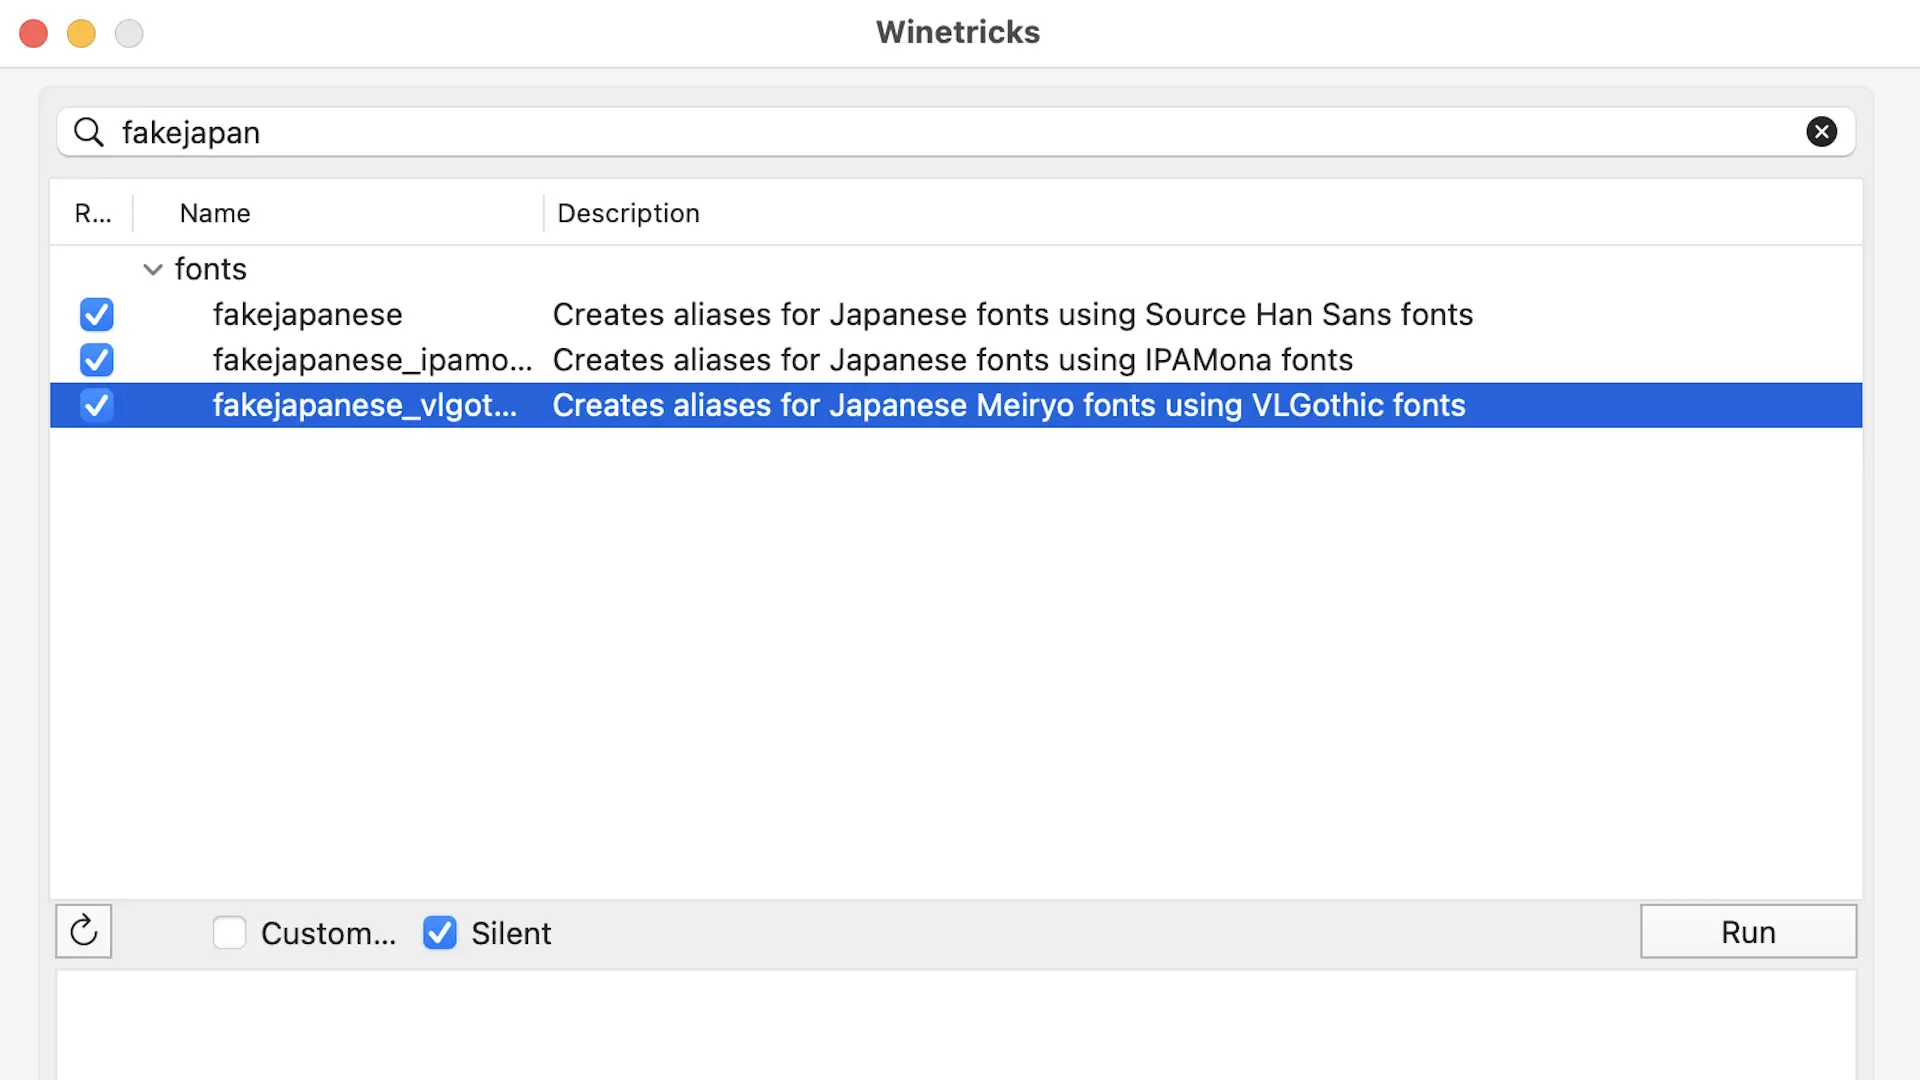This screenshot has height=1080, width=1920.
Task: Select the fakejapanese row
Action: pos(308,315)
